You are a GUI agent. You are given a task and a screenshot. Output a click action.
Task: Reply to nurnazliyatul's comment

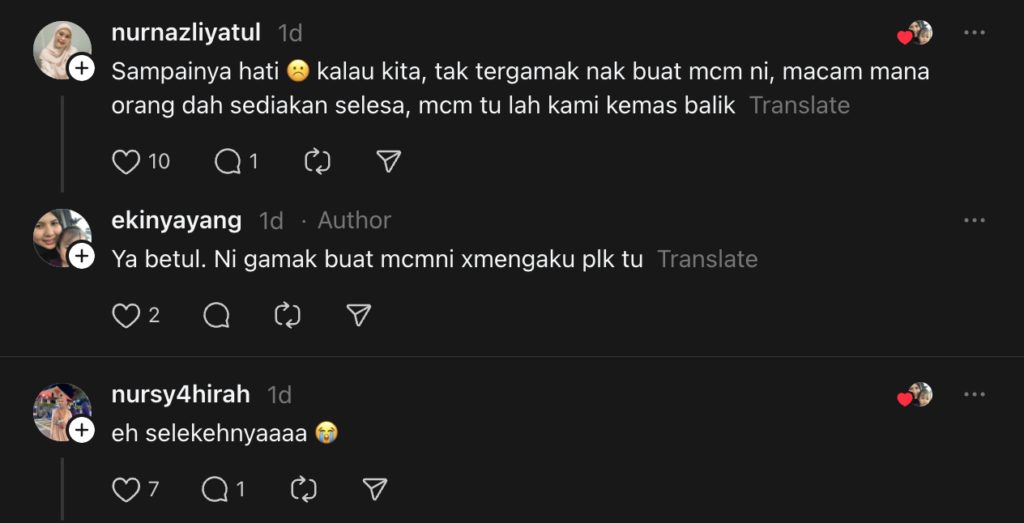[229, 162]
